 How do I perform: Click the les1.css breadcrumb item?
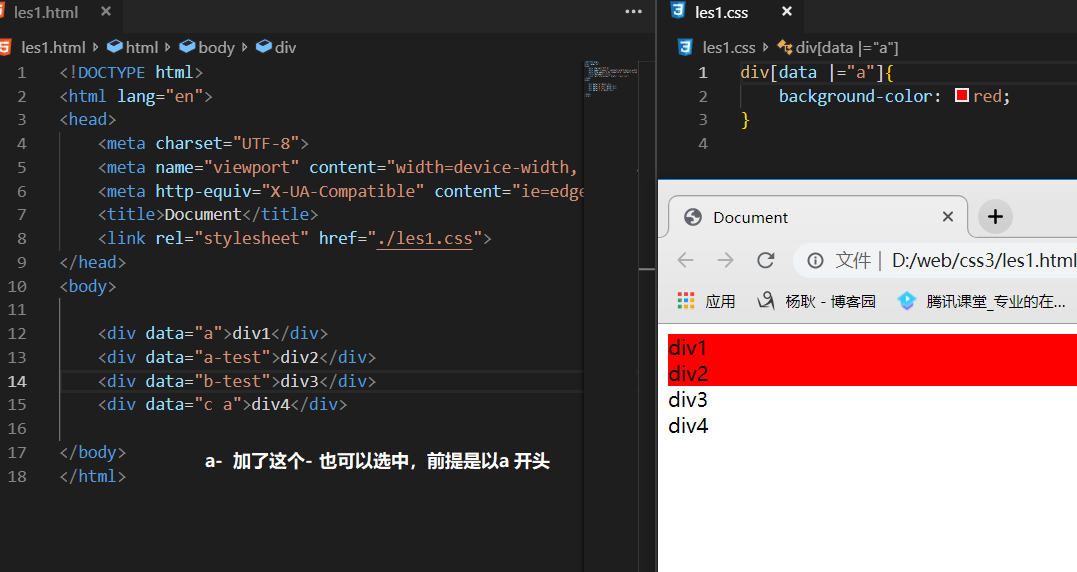729,47
